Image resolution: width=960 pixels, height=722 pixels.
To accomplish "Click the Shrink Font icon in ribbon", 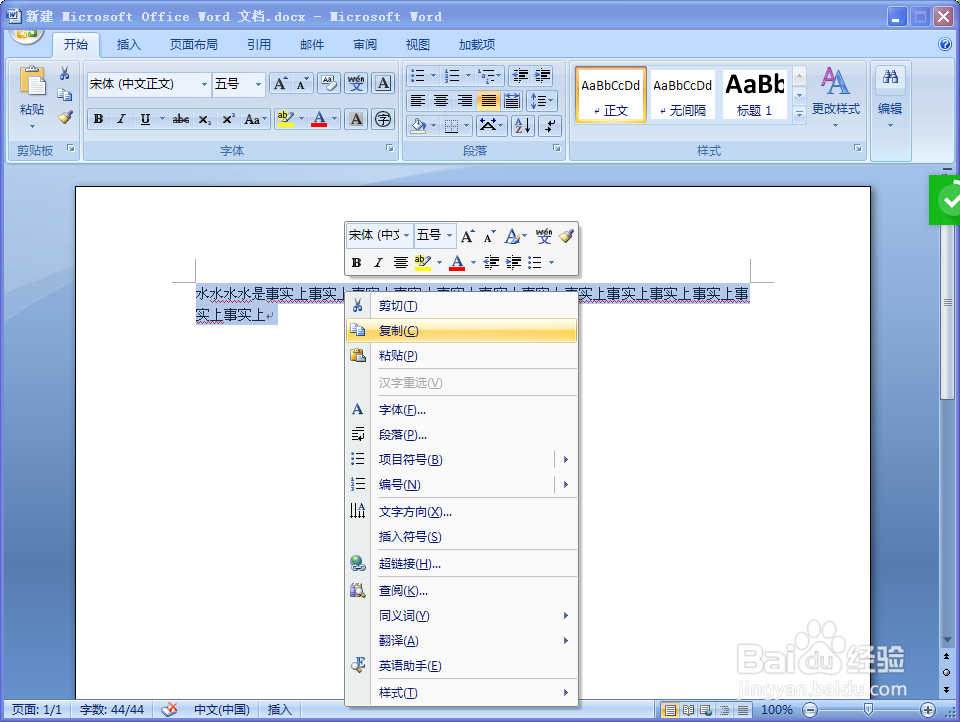I will 302,83.
